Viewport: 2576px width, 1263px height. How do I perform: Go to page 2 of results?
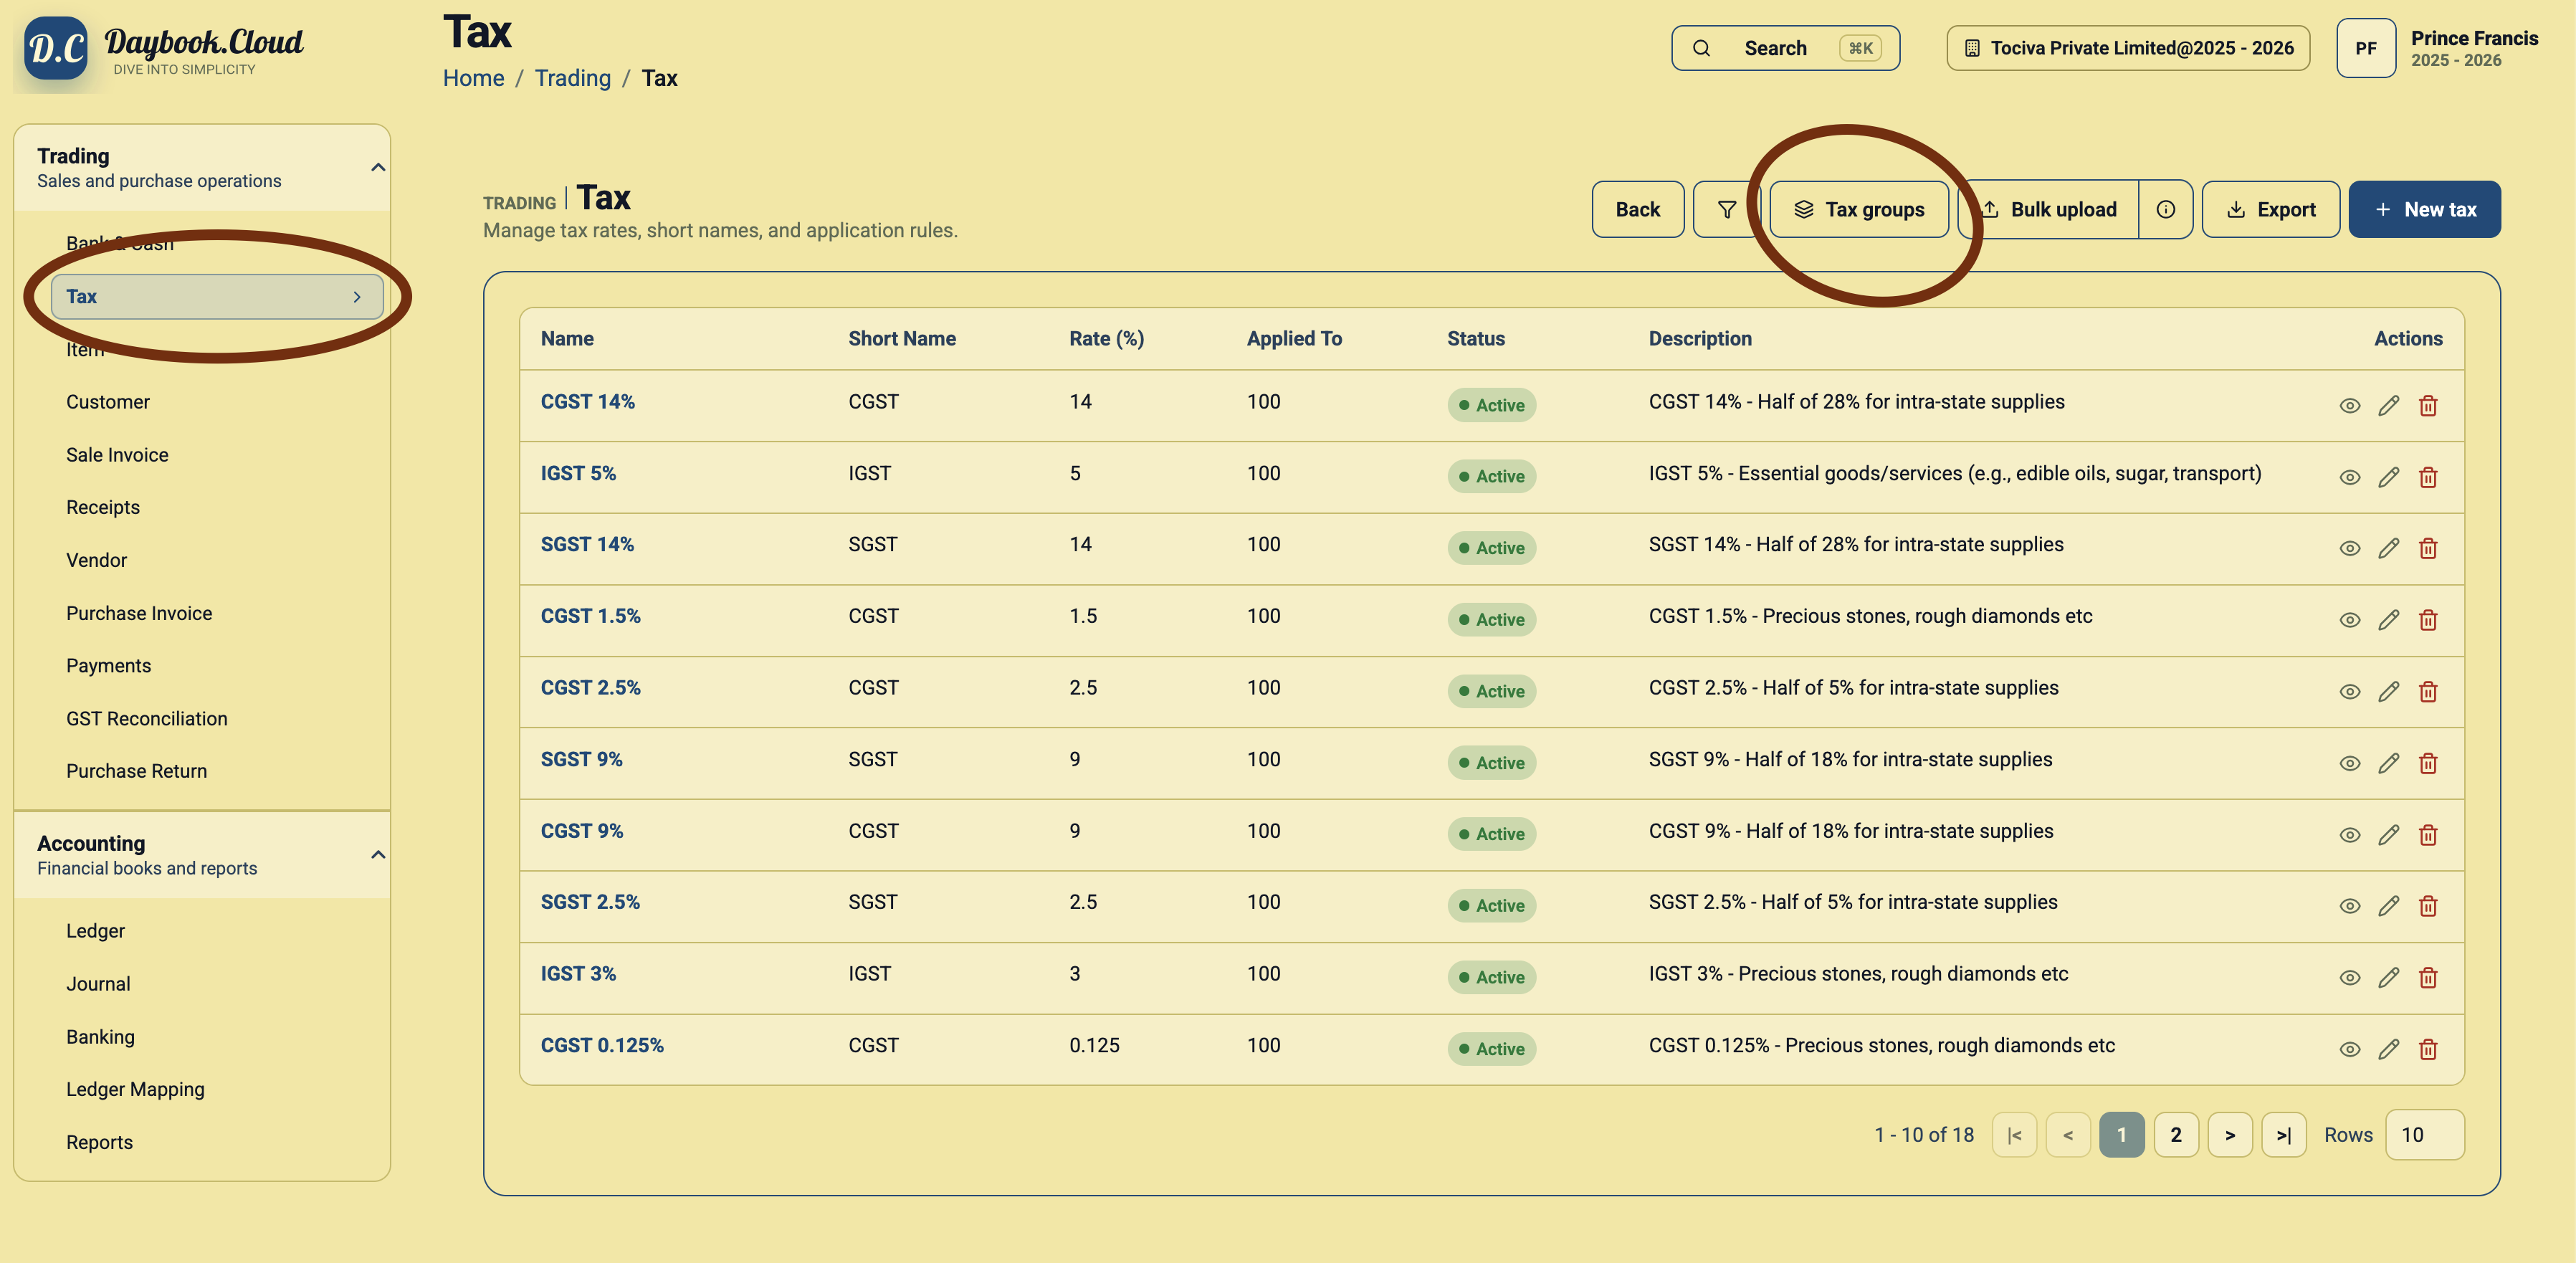[x=2175, y=1135]
